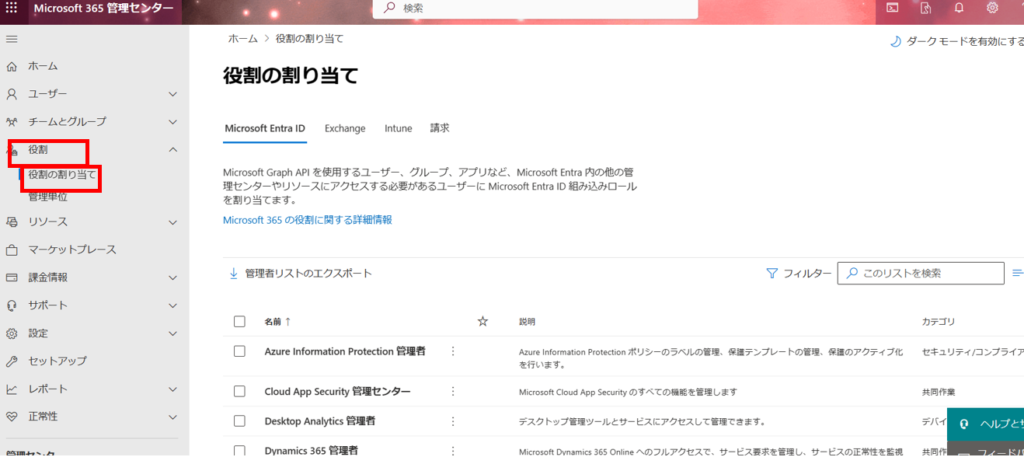Image resolution: width=1024 pixels, height=464 pixels.
Task: Open 管理単位 in the sidebar
Action: [x=47, y=197]
